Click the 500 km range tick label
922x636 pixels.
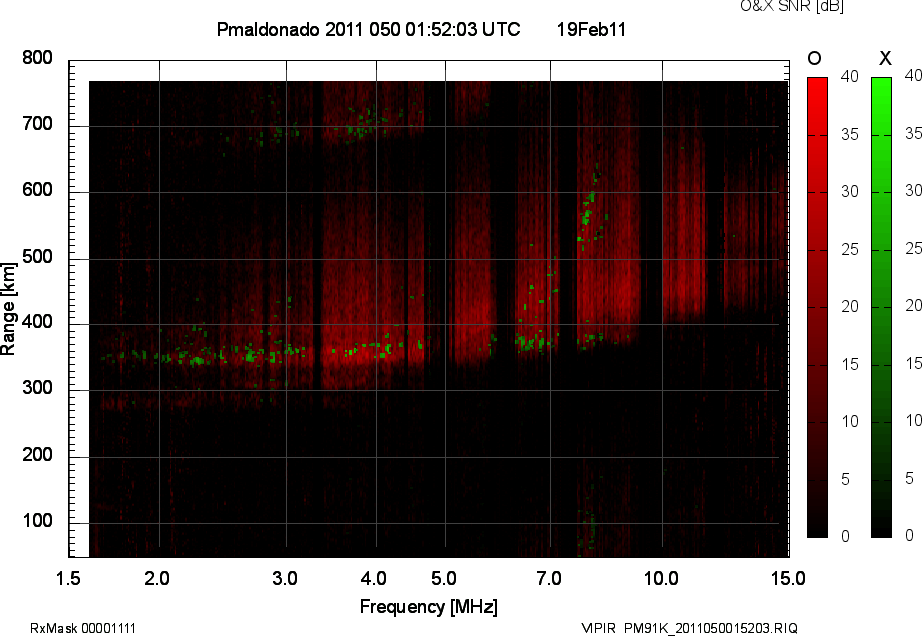click(38, 257)
